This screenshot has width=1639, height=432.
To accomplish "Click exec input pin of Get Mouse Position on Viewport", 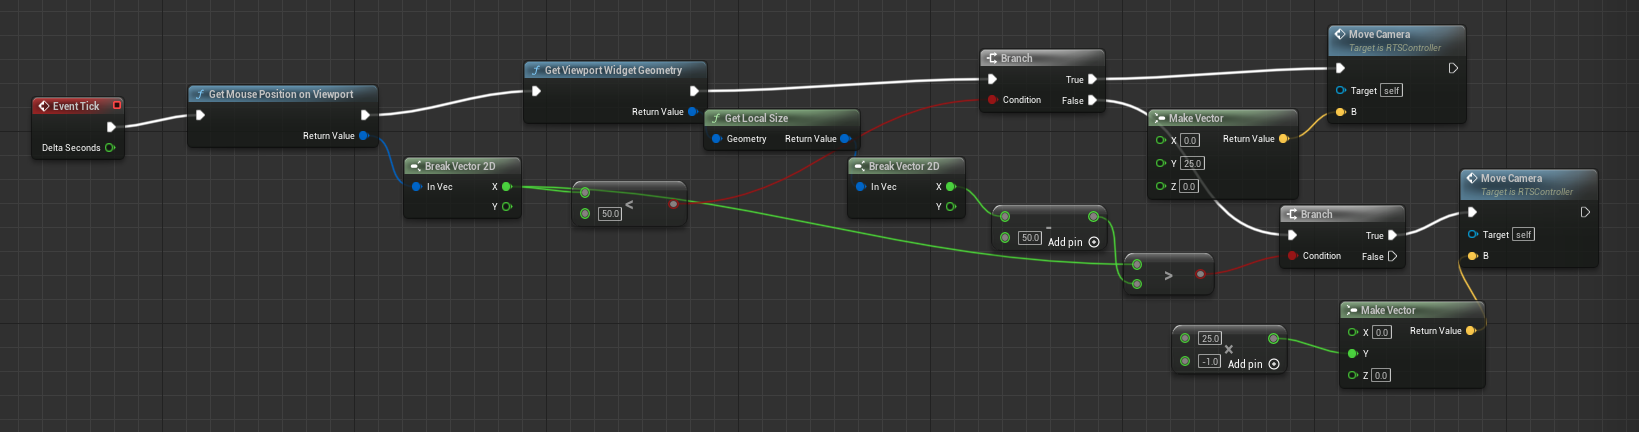I will coord(200,115).
